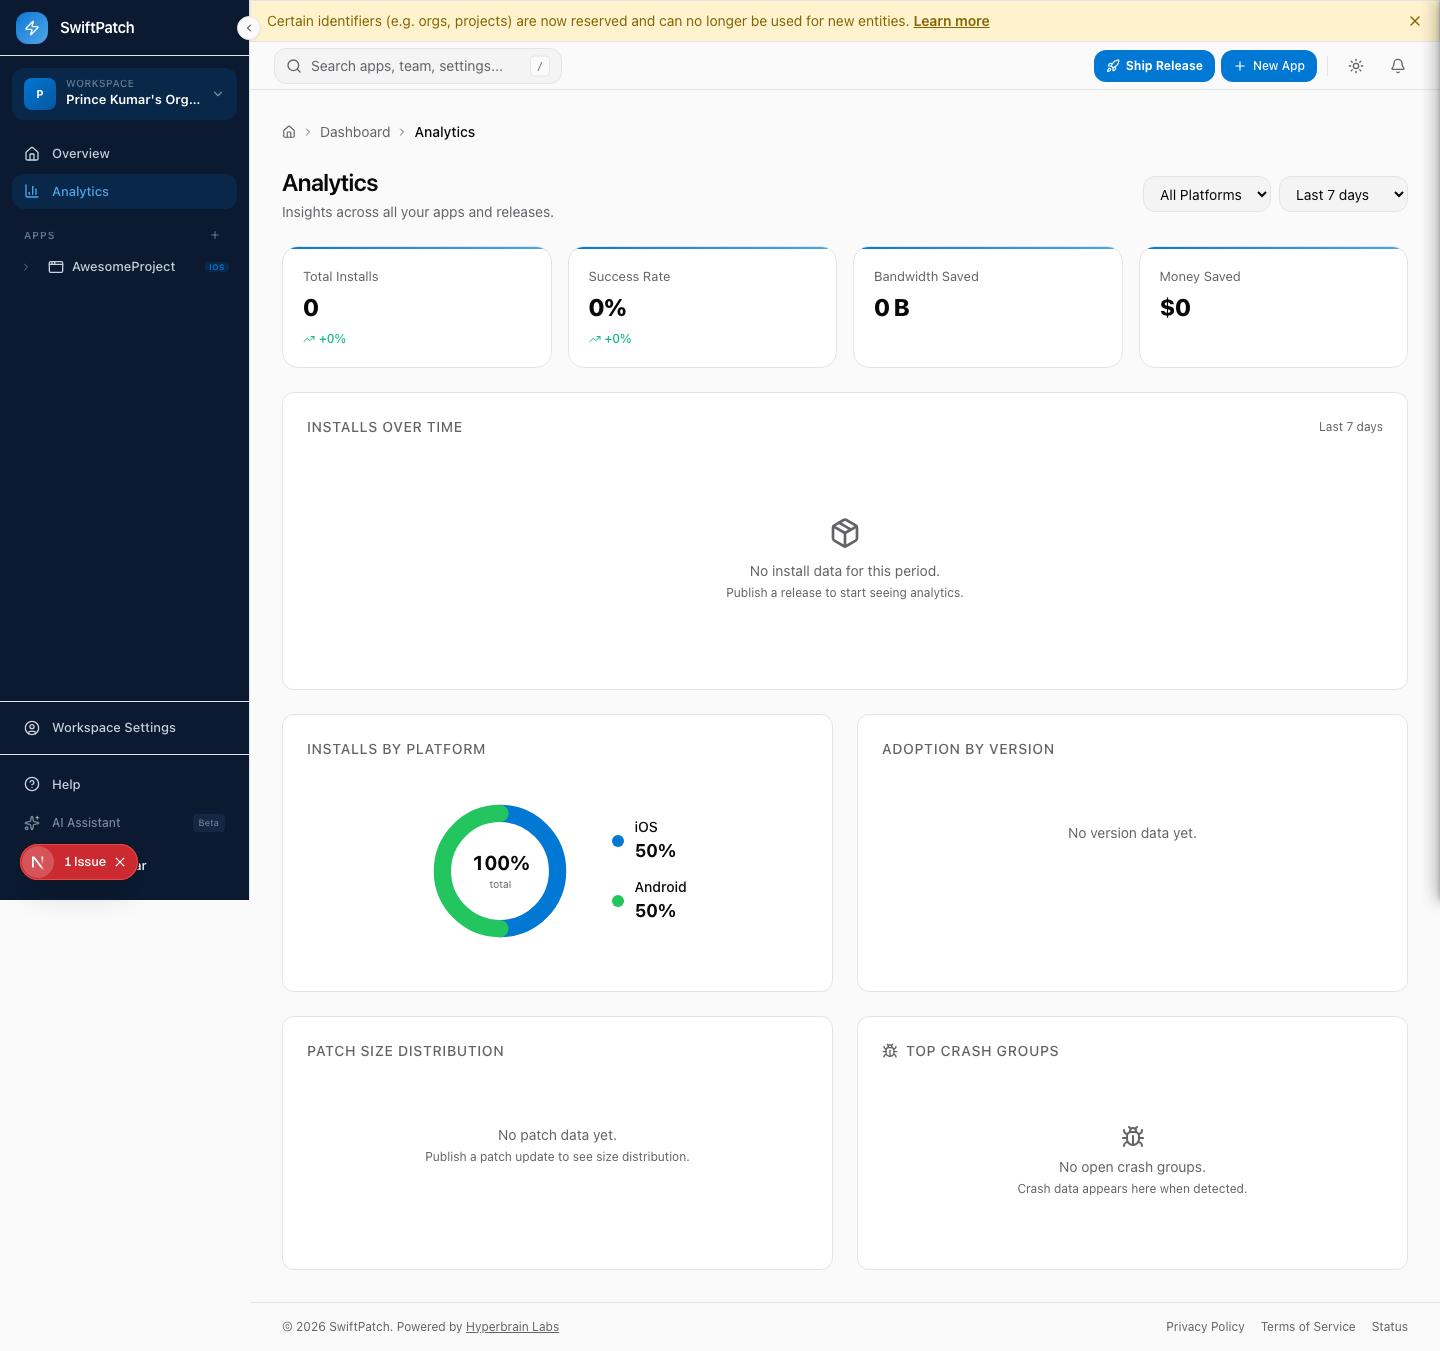Click the package icon in Installs Over Time

coord(844,533)
